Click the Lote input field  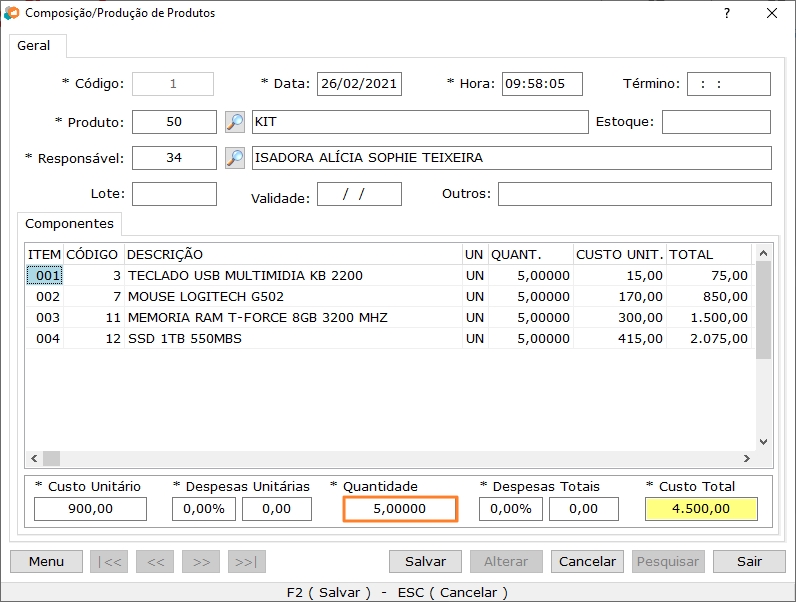pyautogui.click(x=174, y=194)
